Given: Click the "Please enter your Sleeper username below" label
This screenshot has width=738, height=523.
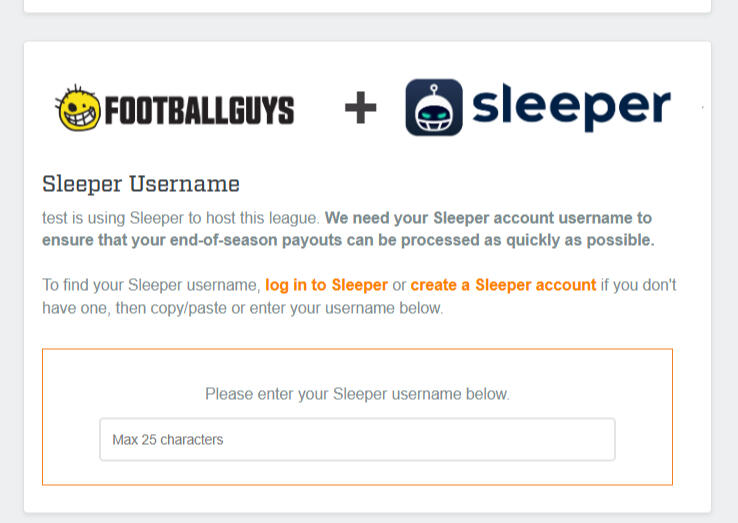Looking at the screenshot, I should click(357, 394).
